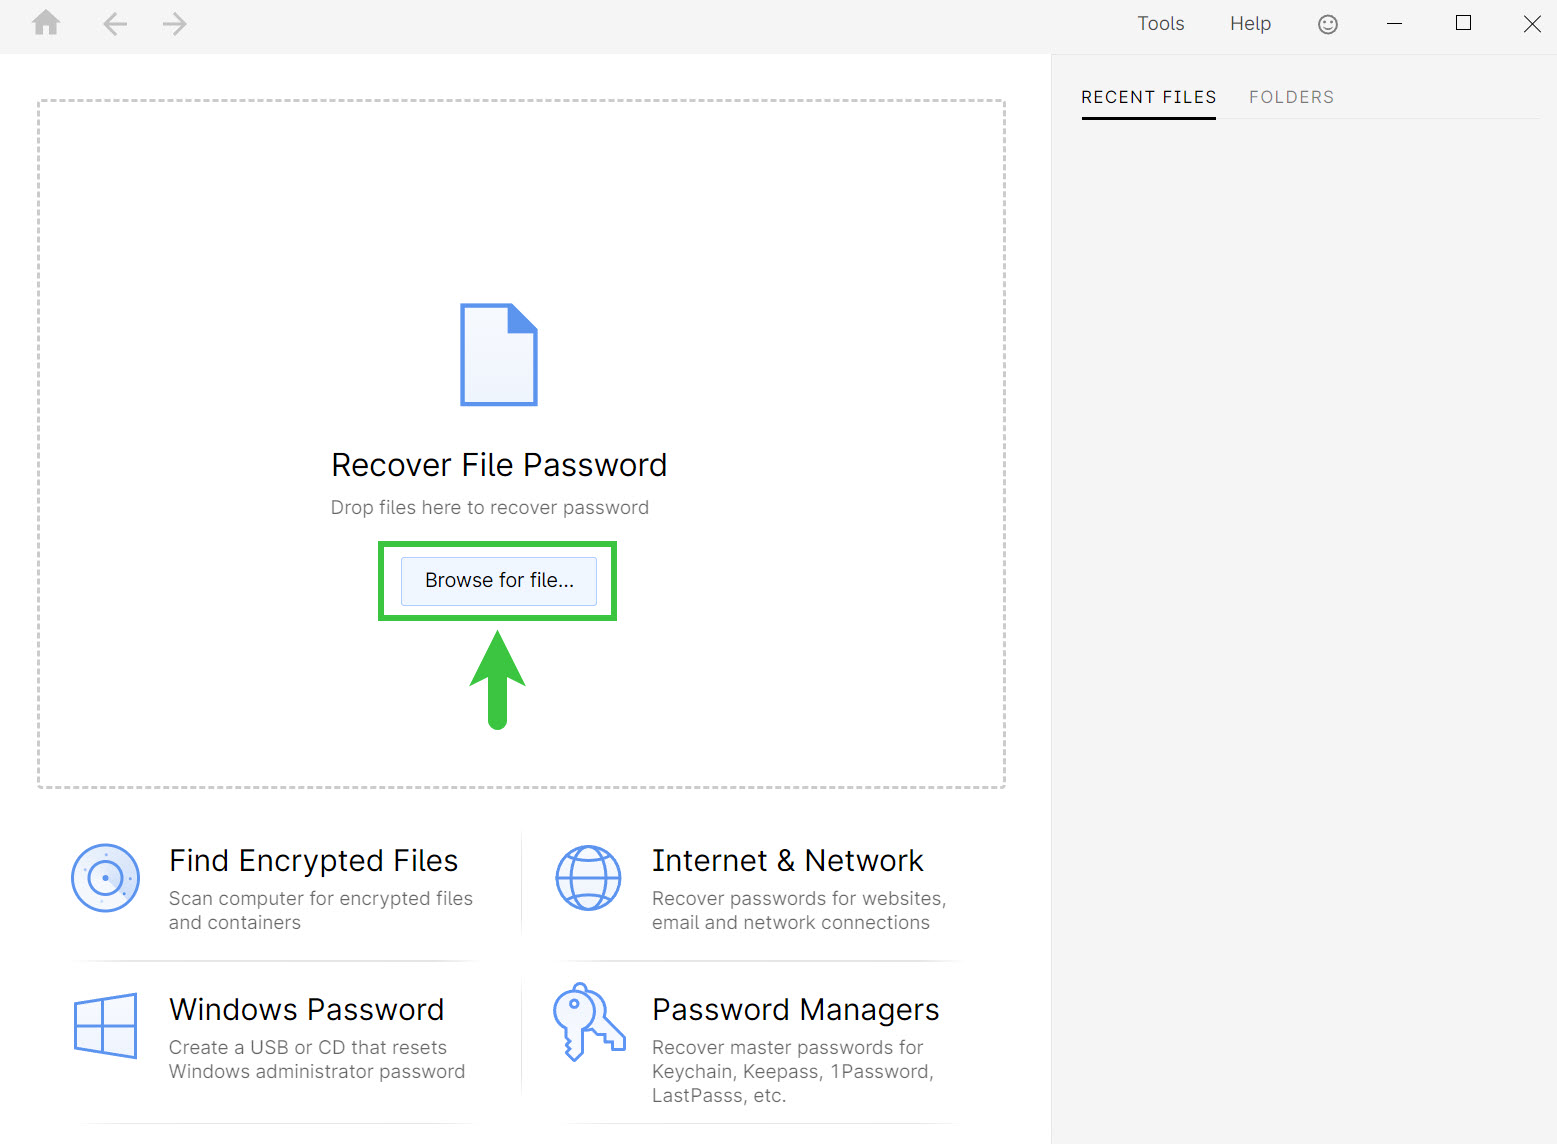Open the Help menu
1557x1144 pixels.
(1250, 23)
